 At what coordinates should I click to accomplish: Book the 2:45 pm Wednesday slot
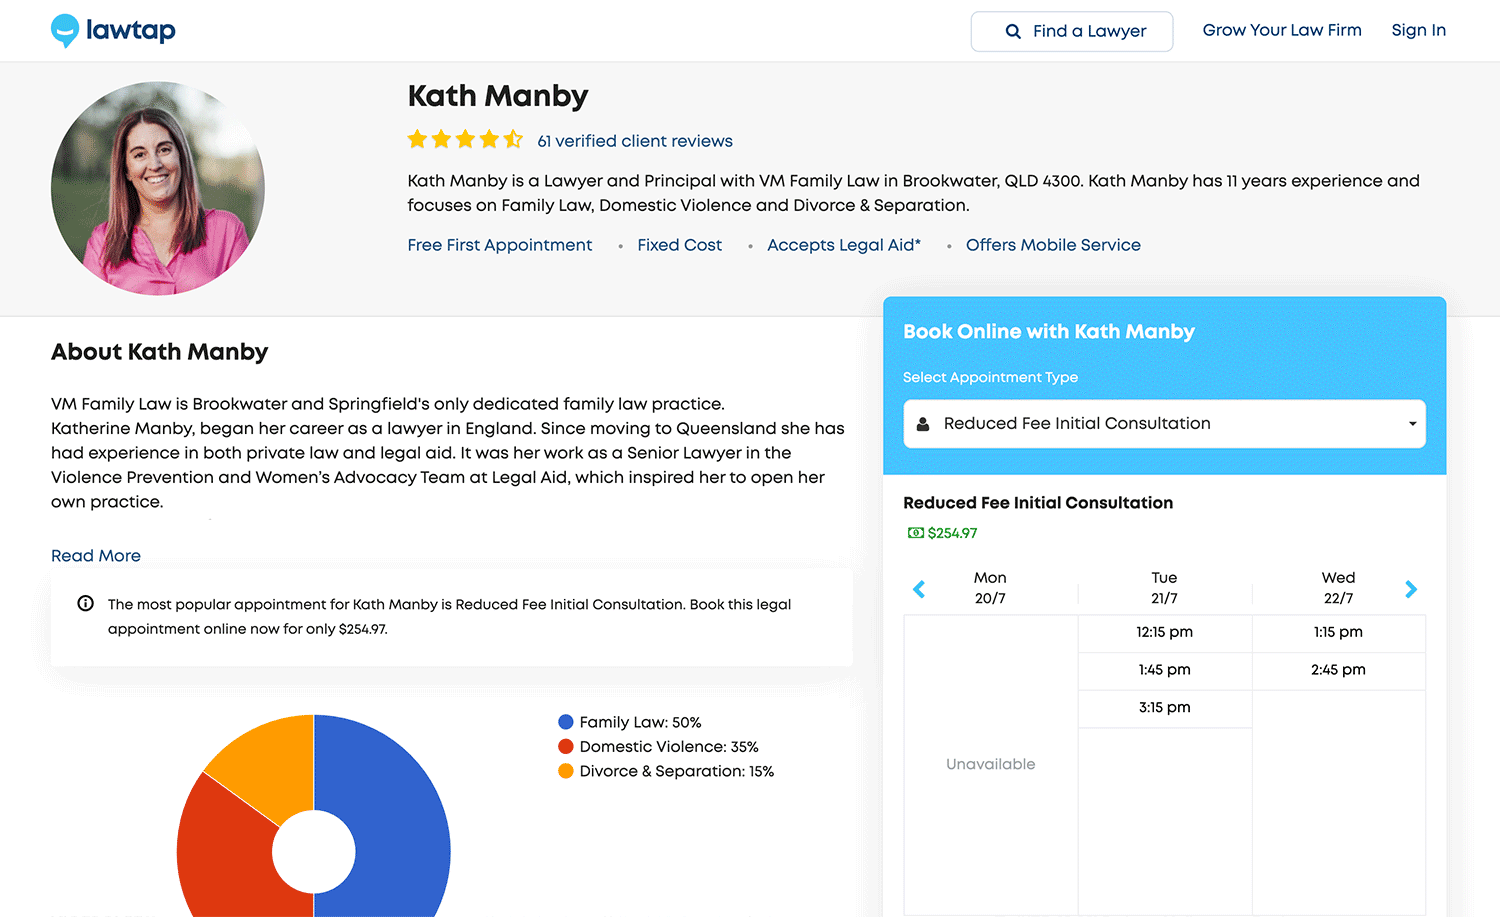pyautogui.click(x=1339, y=670)
